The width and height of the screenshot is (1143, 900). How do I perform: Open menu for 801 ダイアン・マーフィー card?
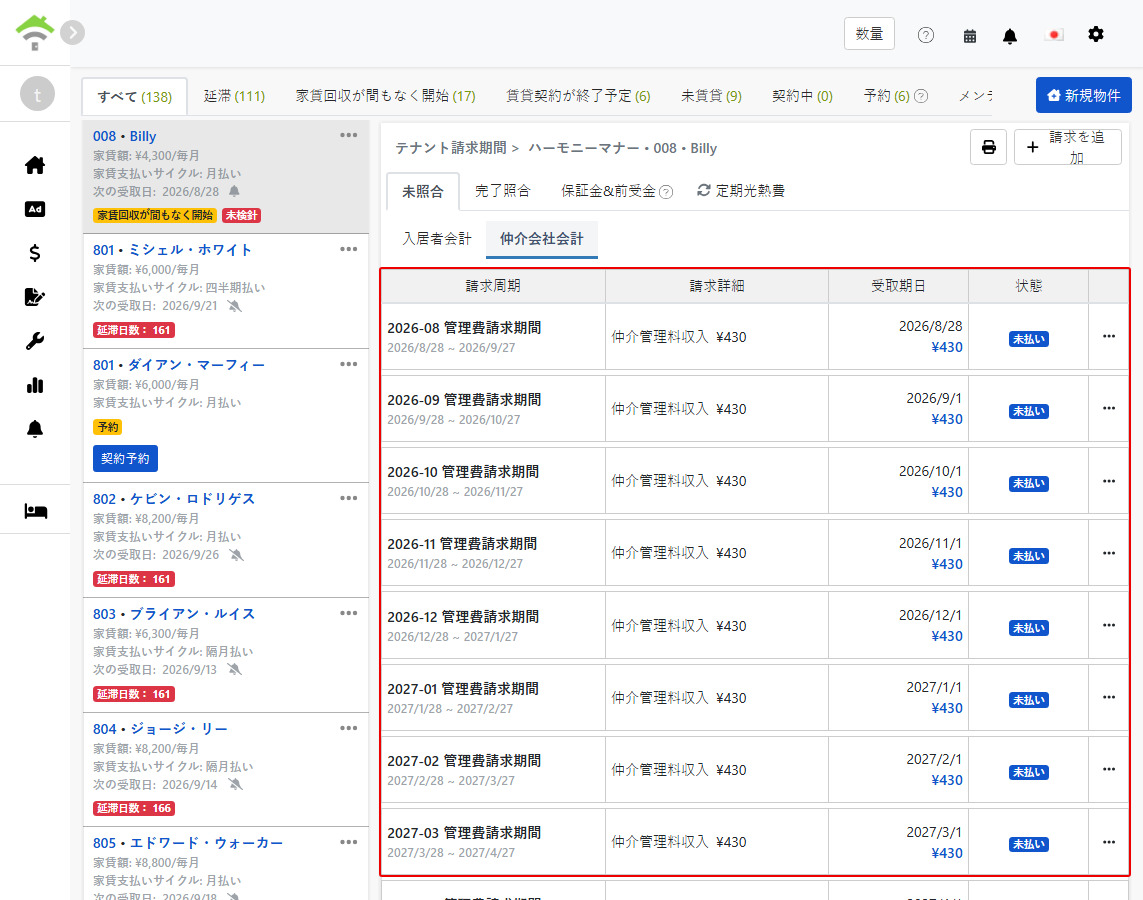348,364
